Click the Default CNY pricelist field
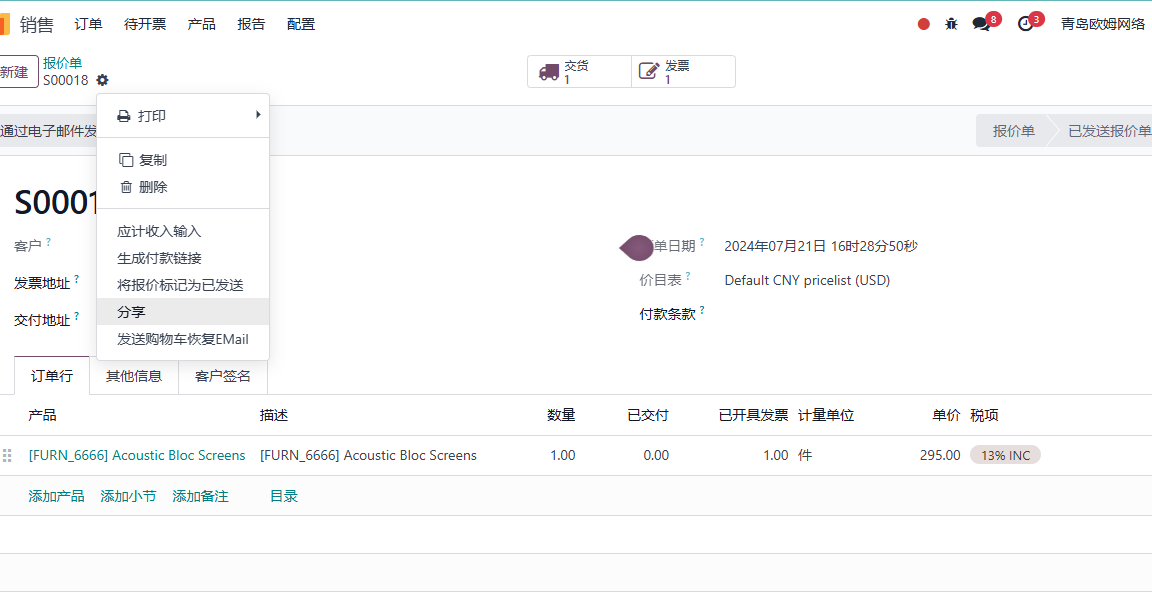1152x601 pixels. point(807,280)
